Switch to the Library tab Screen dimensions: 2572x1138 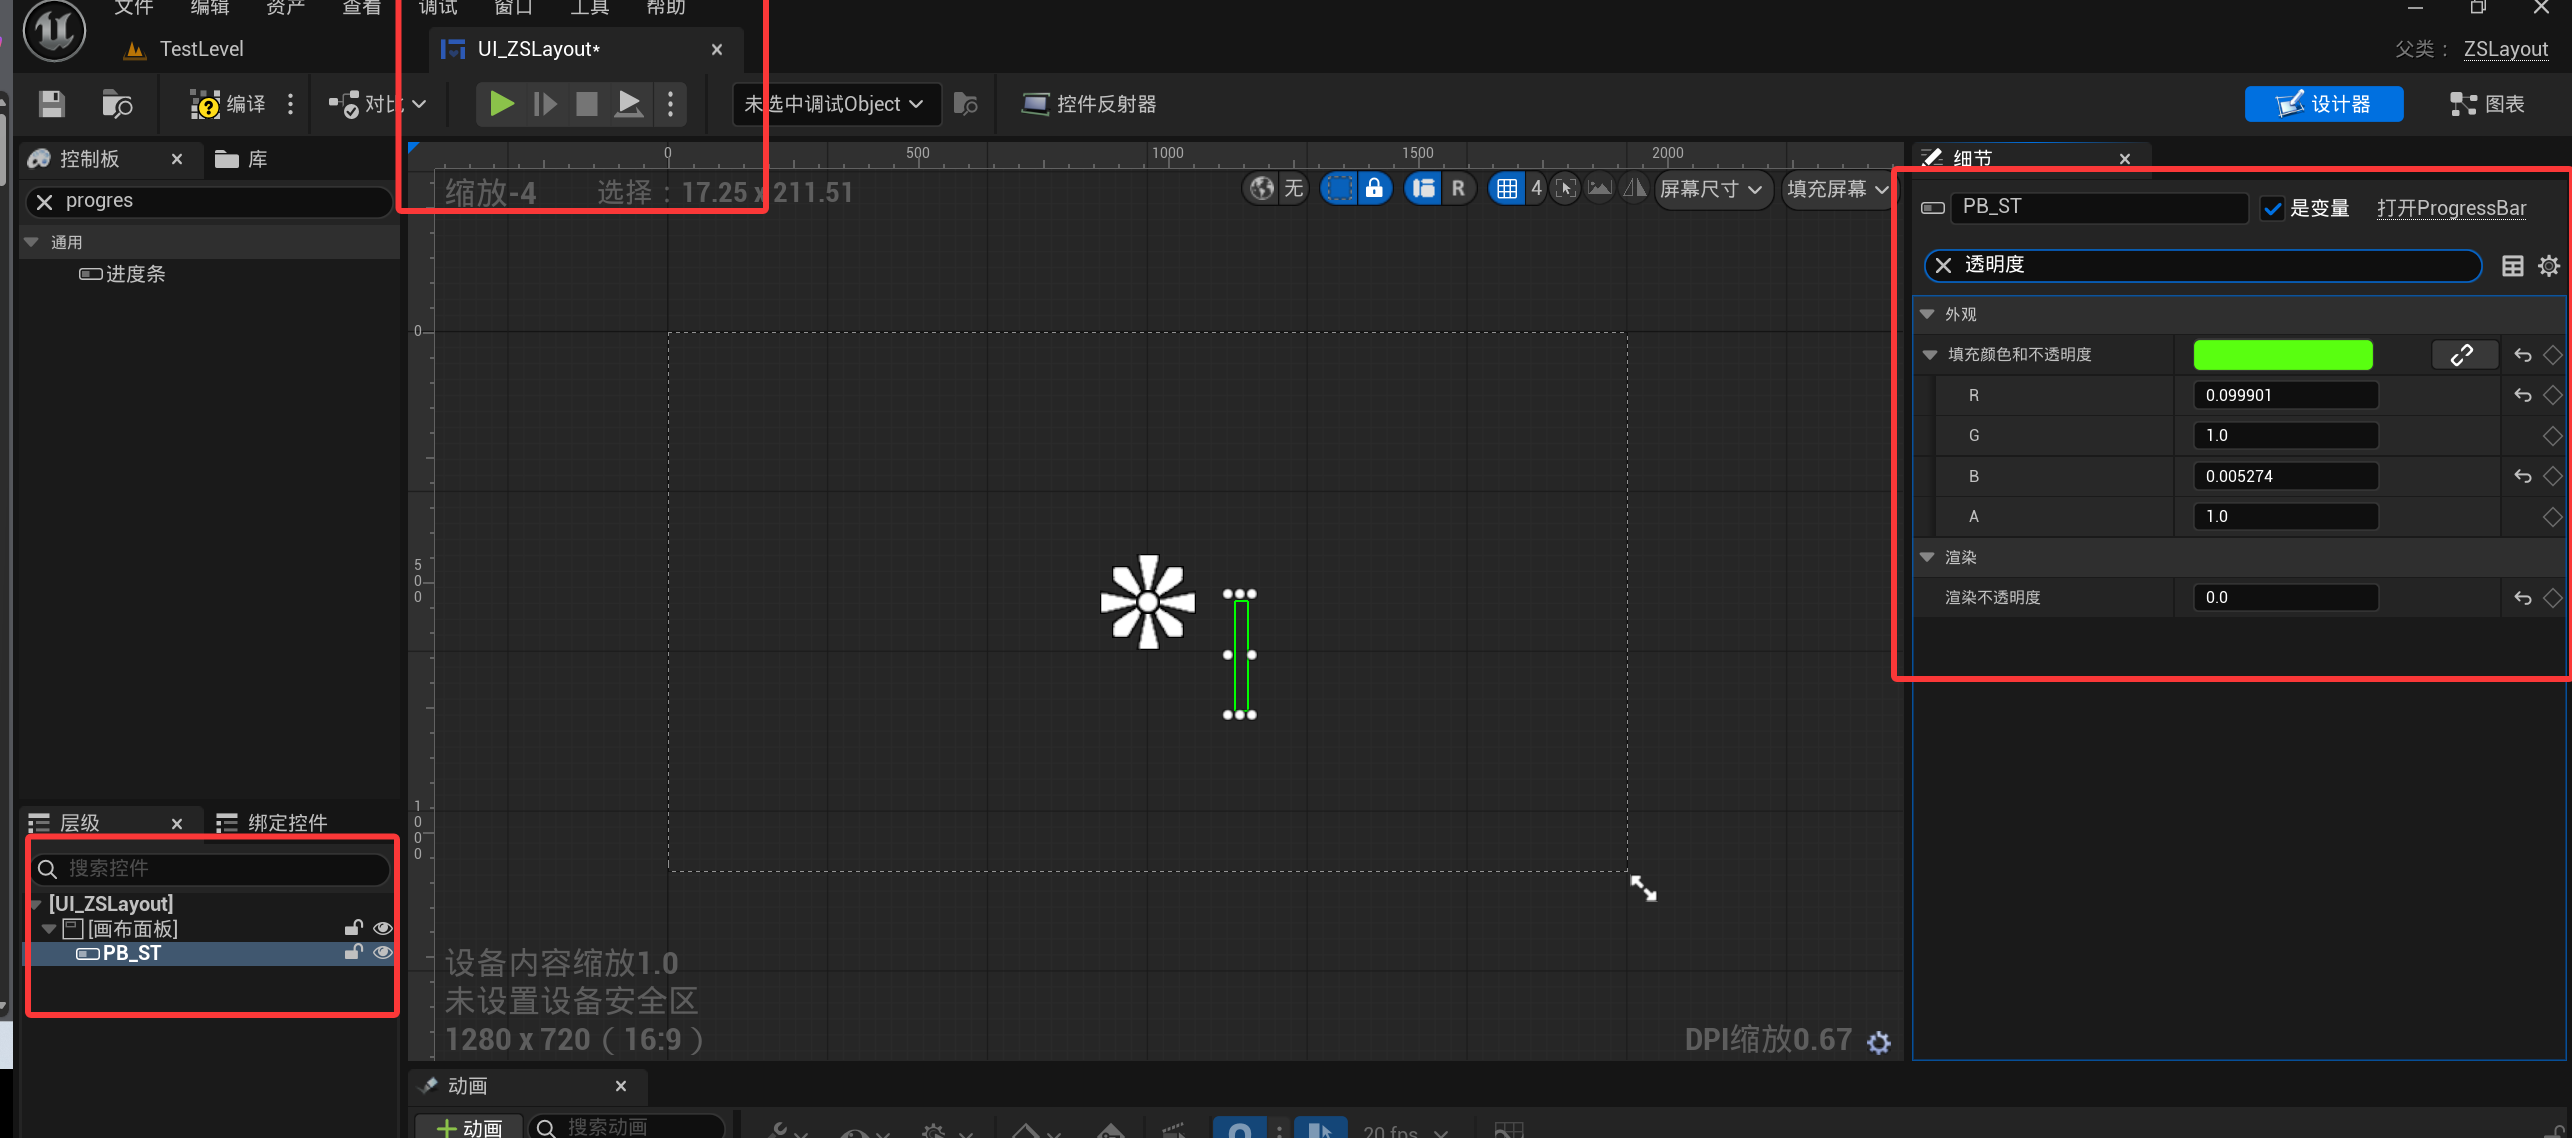(x=241, y=159)
